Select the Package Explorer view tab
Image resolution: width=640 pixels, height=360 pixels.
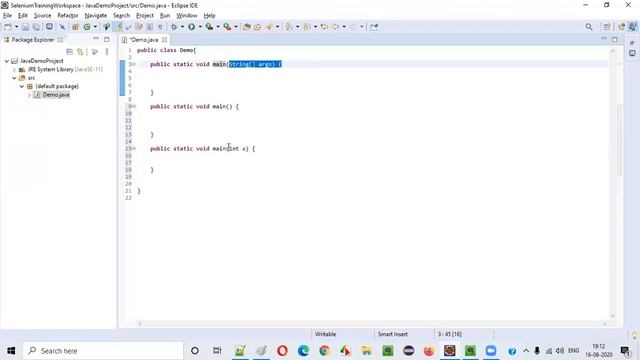[33, 40]
